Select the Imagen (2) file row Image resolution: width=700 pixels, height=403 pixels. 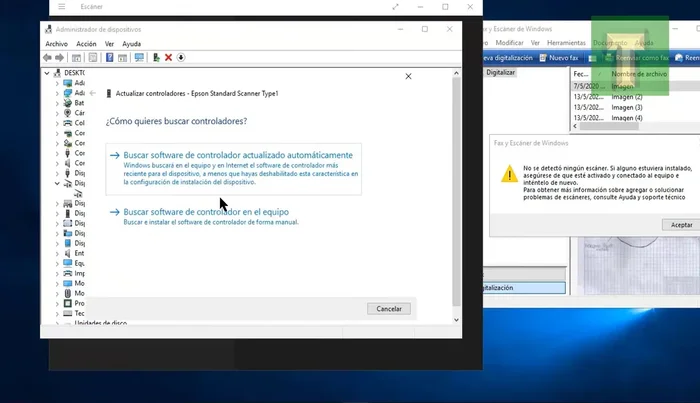point(636,97)
